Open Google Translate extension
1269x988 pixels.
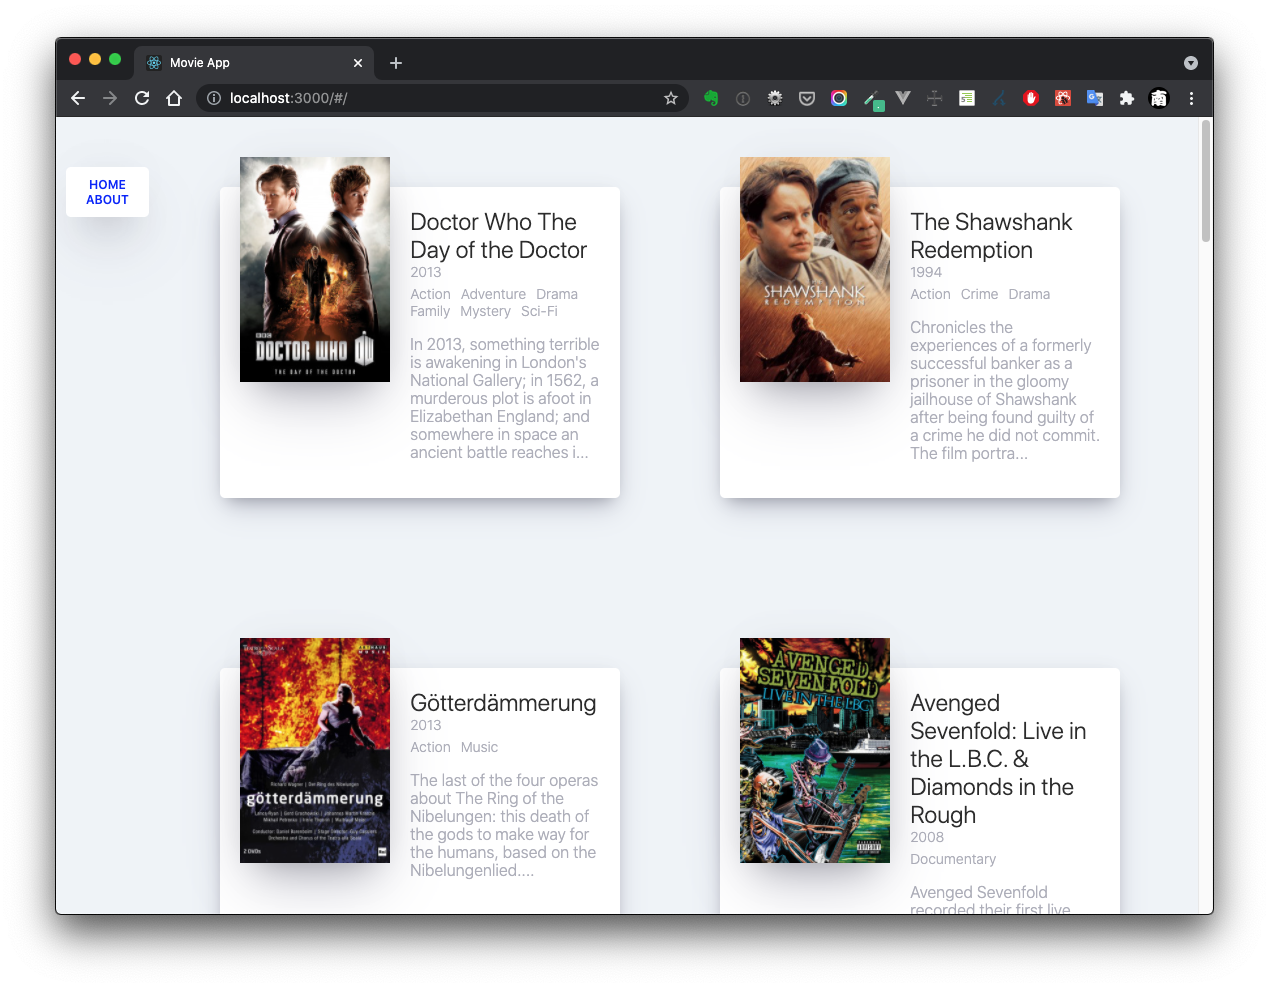coord(1095,98)
